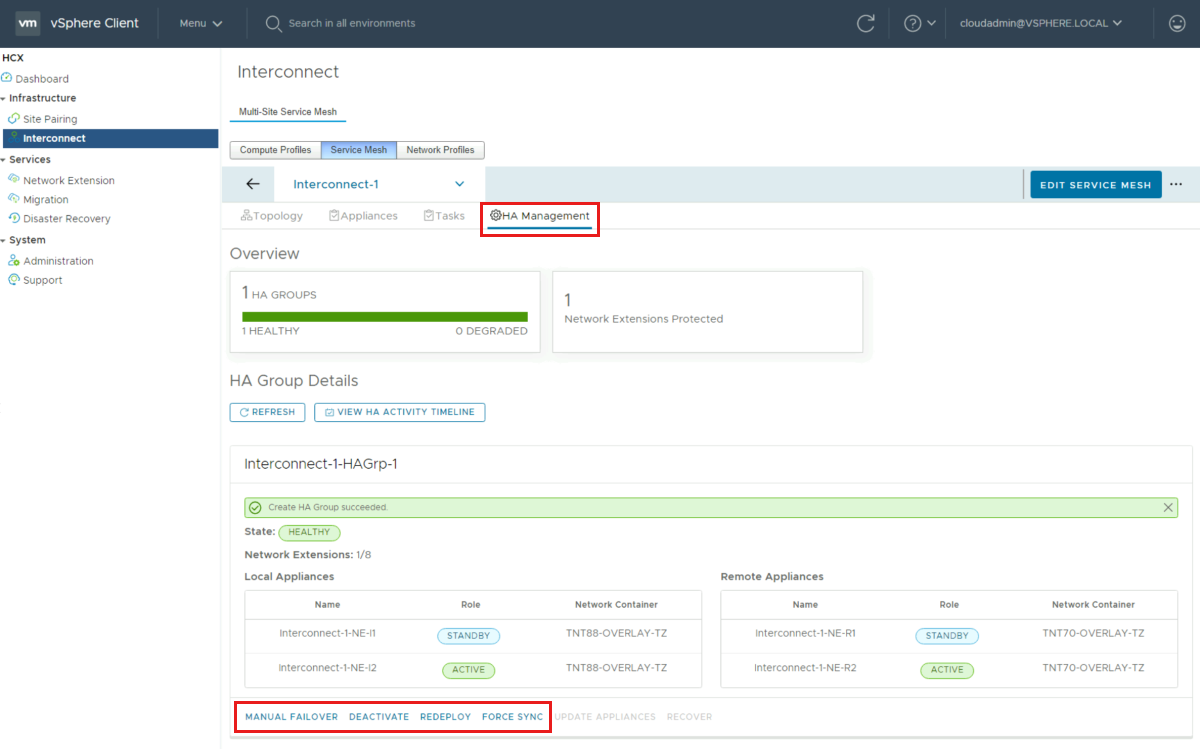Switch to the Topology tab
Screen dimensions: 1200x749
tap(272, 216)
